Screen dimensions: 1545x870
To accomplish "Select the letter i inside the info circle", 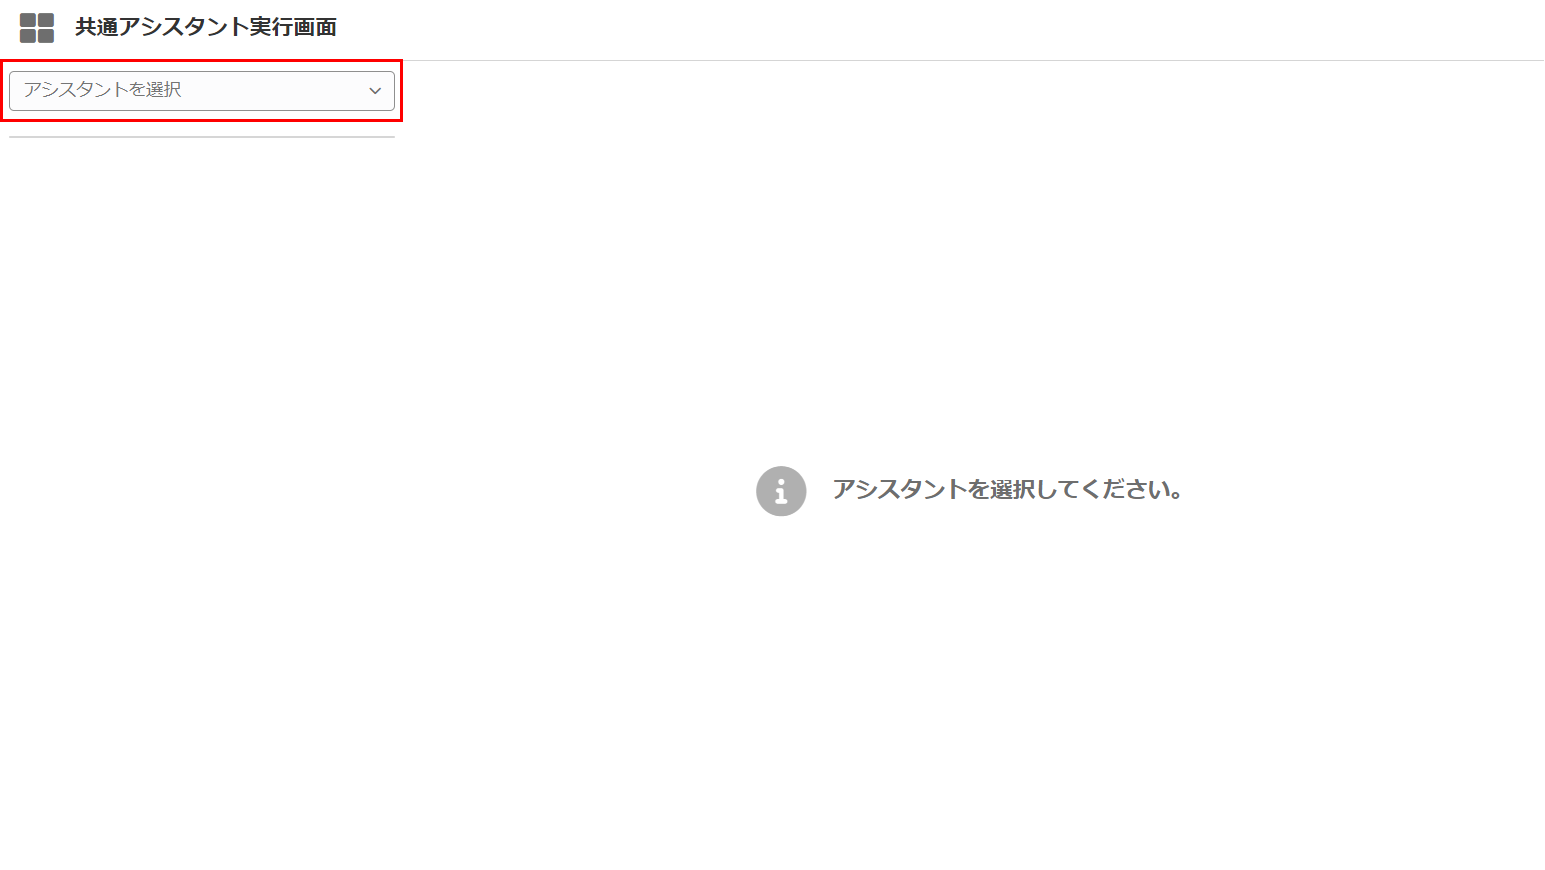I will click(x=781, y=491).
